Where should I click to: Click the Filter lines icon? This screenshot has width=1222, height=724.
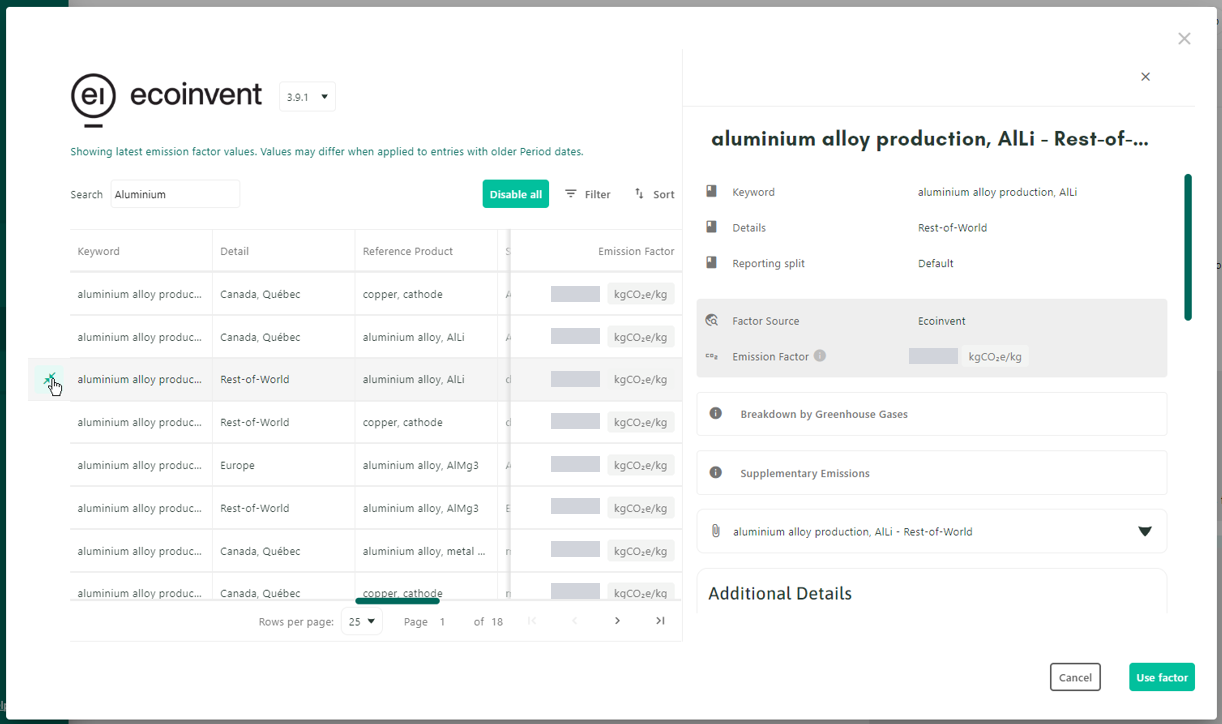click(571, 194)
